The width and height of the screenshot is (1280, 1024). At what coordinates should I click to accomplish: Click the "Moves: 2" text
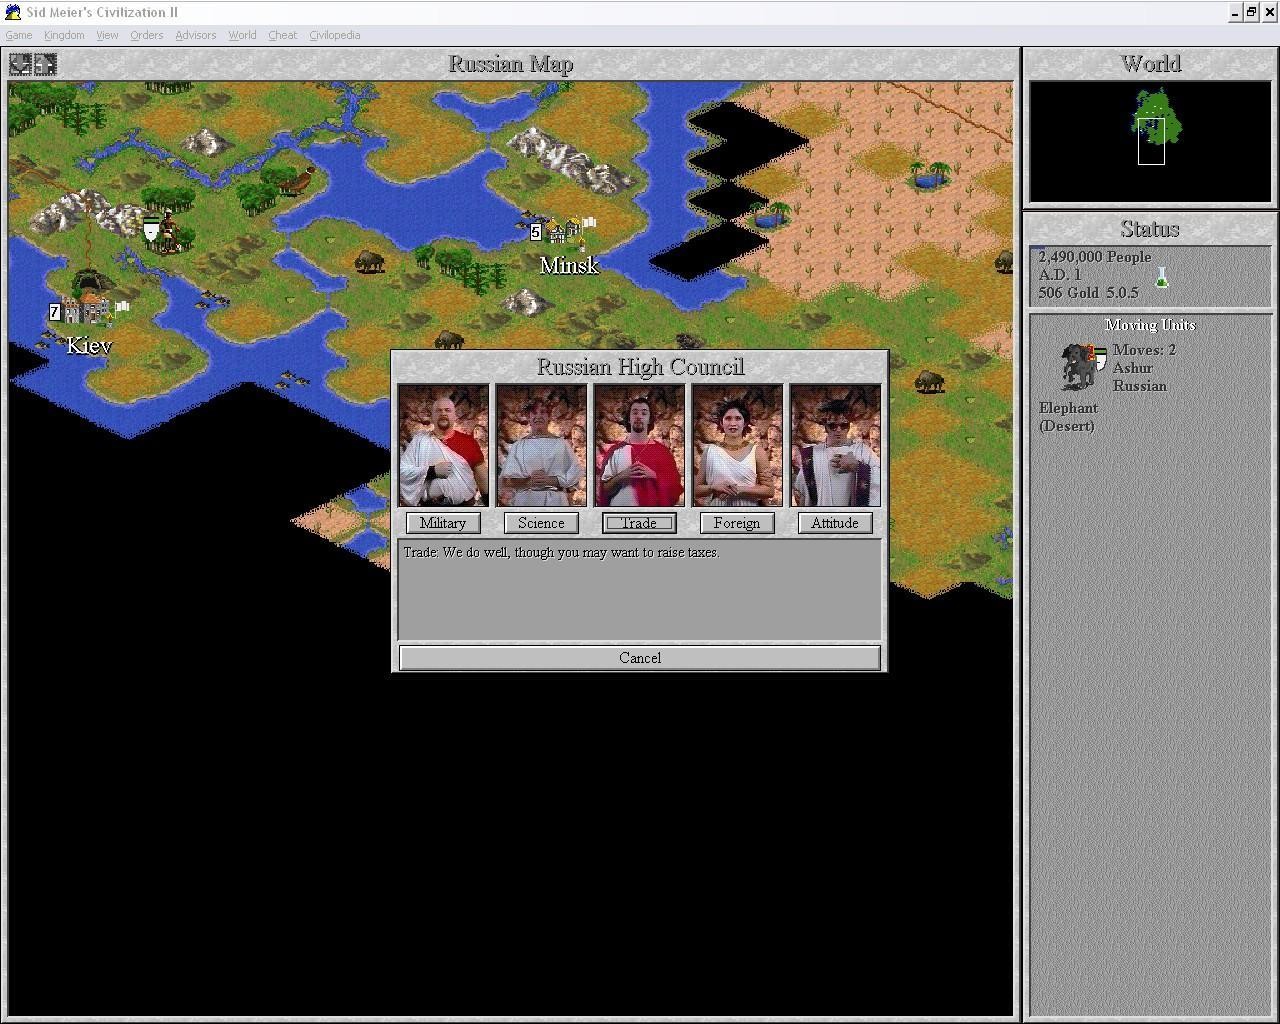click(x=1144, y=350)
